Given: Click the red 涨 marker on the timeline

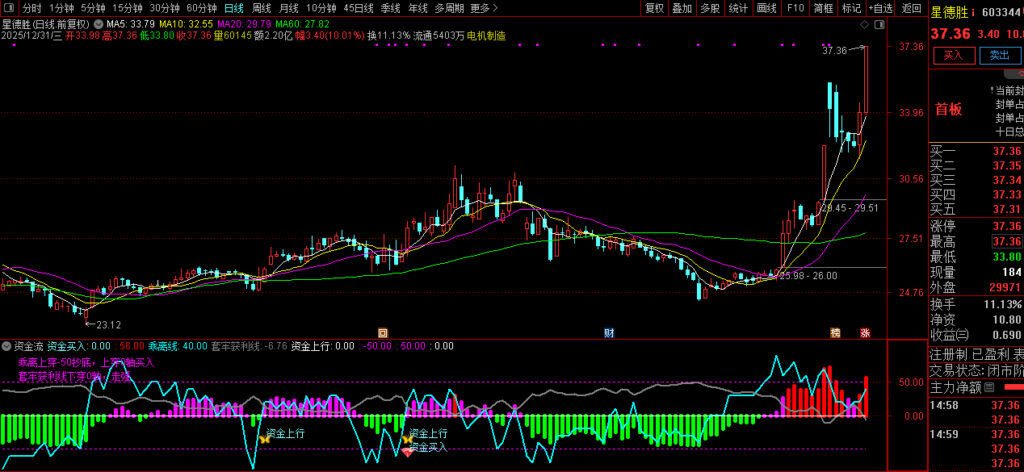Looking at the screenshot, I should (x=864, y=331).
